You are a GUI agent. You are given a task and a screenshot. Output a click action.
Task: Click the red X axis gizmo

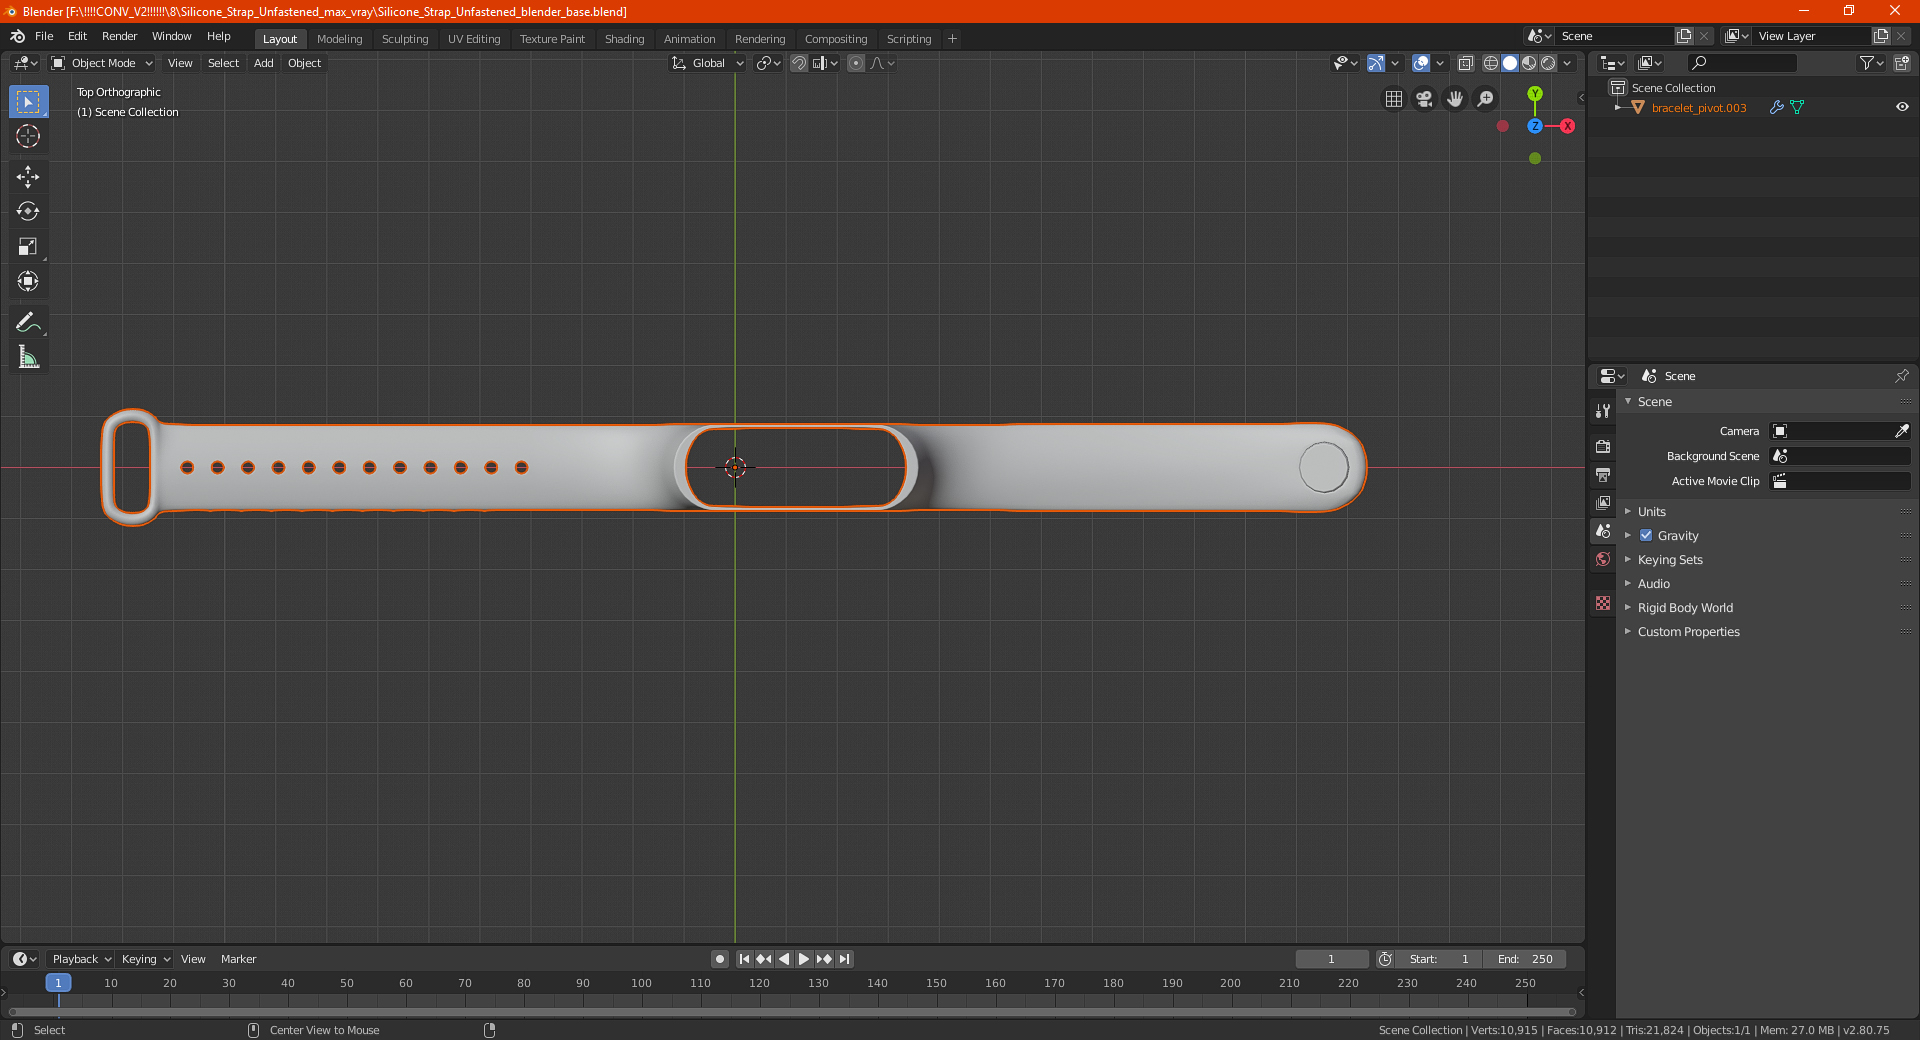[x=1567, y=126]
